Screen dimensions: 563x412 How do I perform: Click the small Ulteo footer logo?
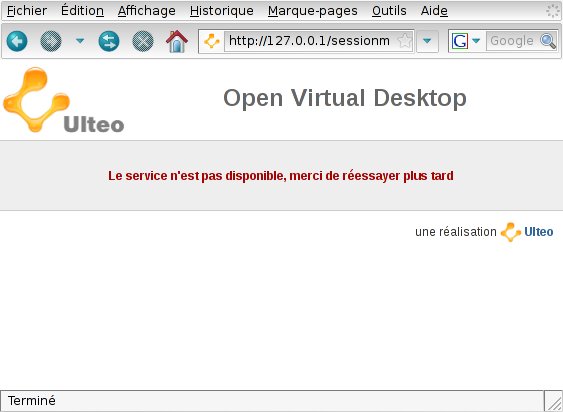tap(511, 232)
